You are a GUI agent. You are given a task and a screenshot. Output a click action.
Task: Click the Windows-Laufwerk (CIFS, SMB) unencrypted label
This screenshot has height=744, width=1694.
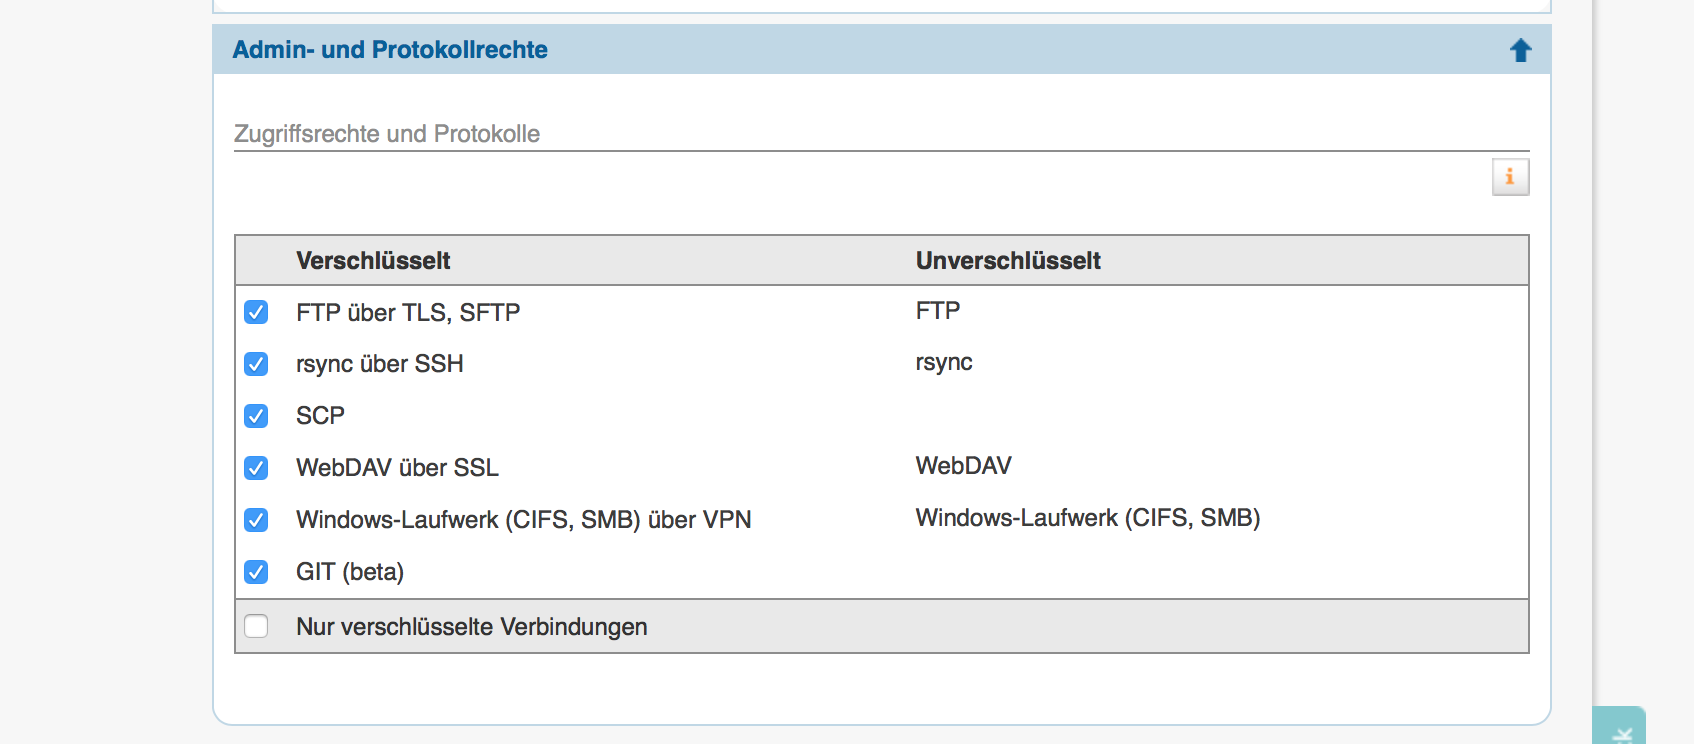1087,518
